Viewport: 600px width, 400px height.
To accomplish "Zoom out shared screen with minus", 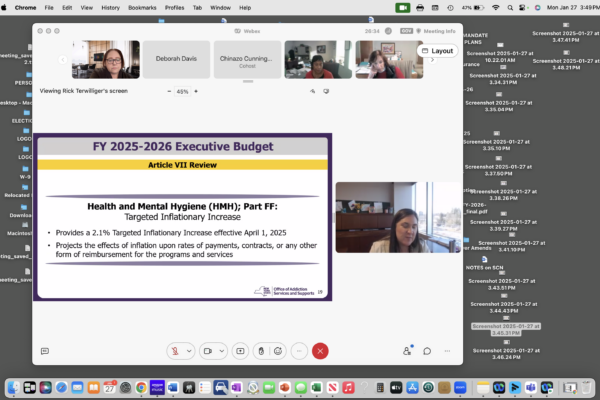I will tap(169, 91).
